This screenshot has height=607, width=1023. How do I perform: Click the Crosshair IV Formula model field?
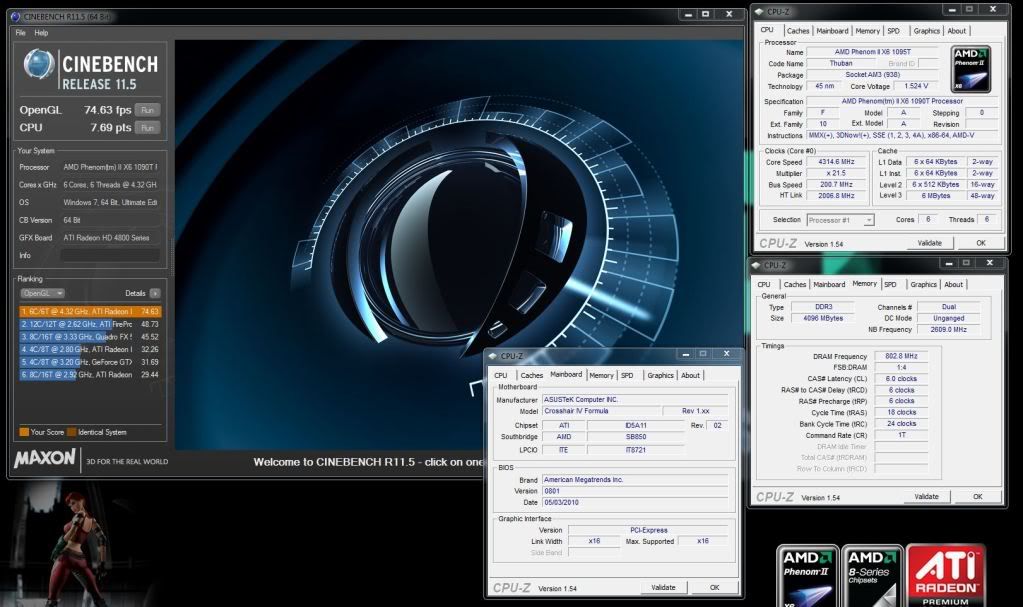tap(601, 411)
